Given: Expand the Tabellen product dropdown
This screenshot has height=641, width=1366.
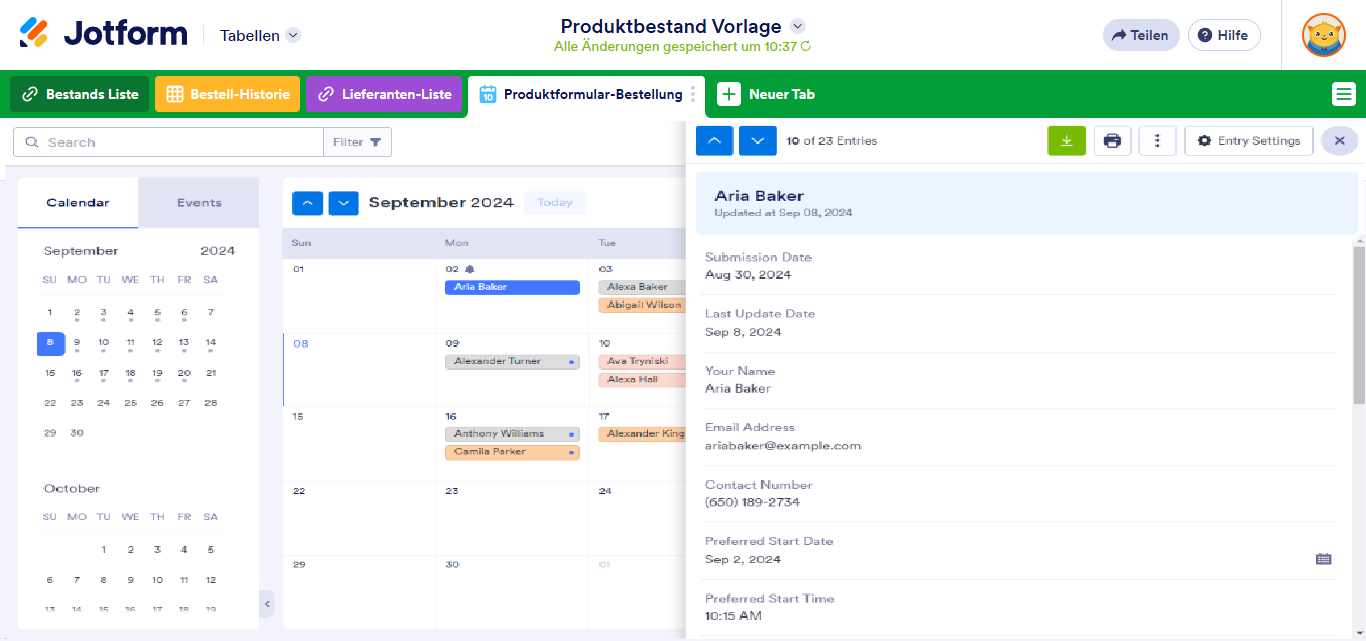Looking at the screenshot, I should pos(293,35).
